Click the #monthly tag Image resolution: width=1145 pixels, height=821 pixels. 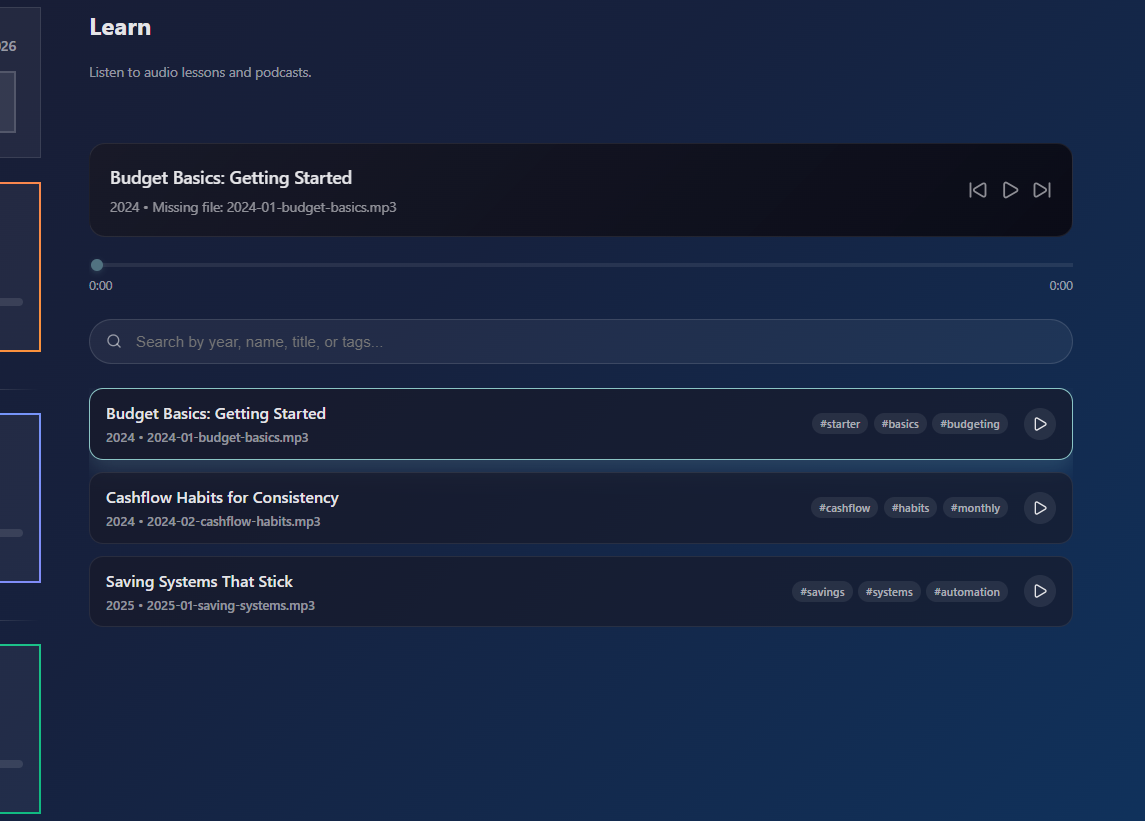tap(975, 508)
